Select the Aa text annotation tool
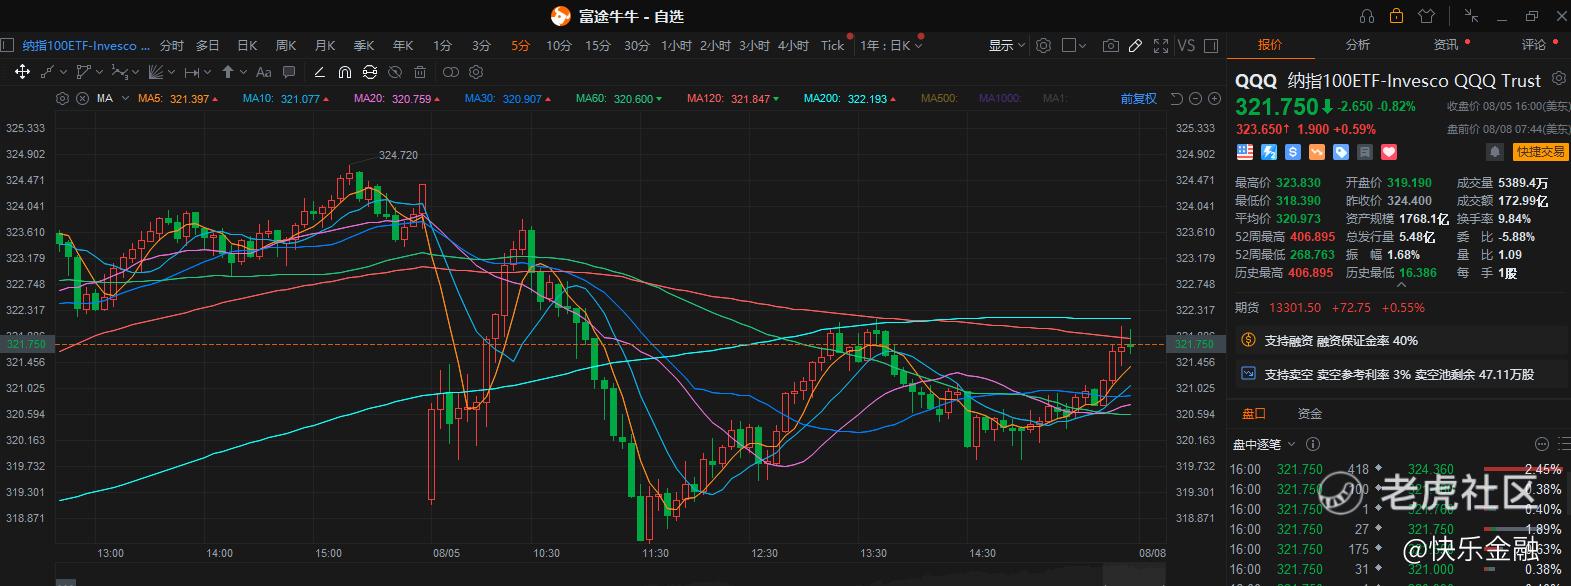This screenshot has height=586, width=1571. pos(264,72)
